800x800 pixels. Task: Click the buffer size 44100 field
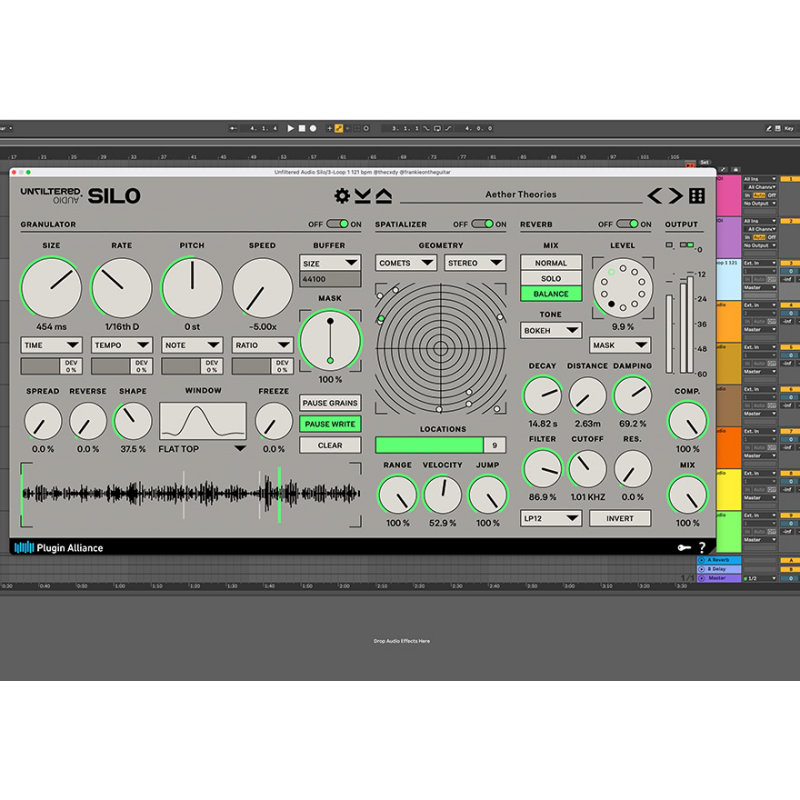coord(330,279)
